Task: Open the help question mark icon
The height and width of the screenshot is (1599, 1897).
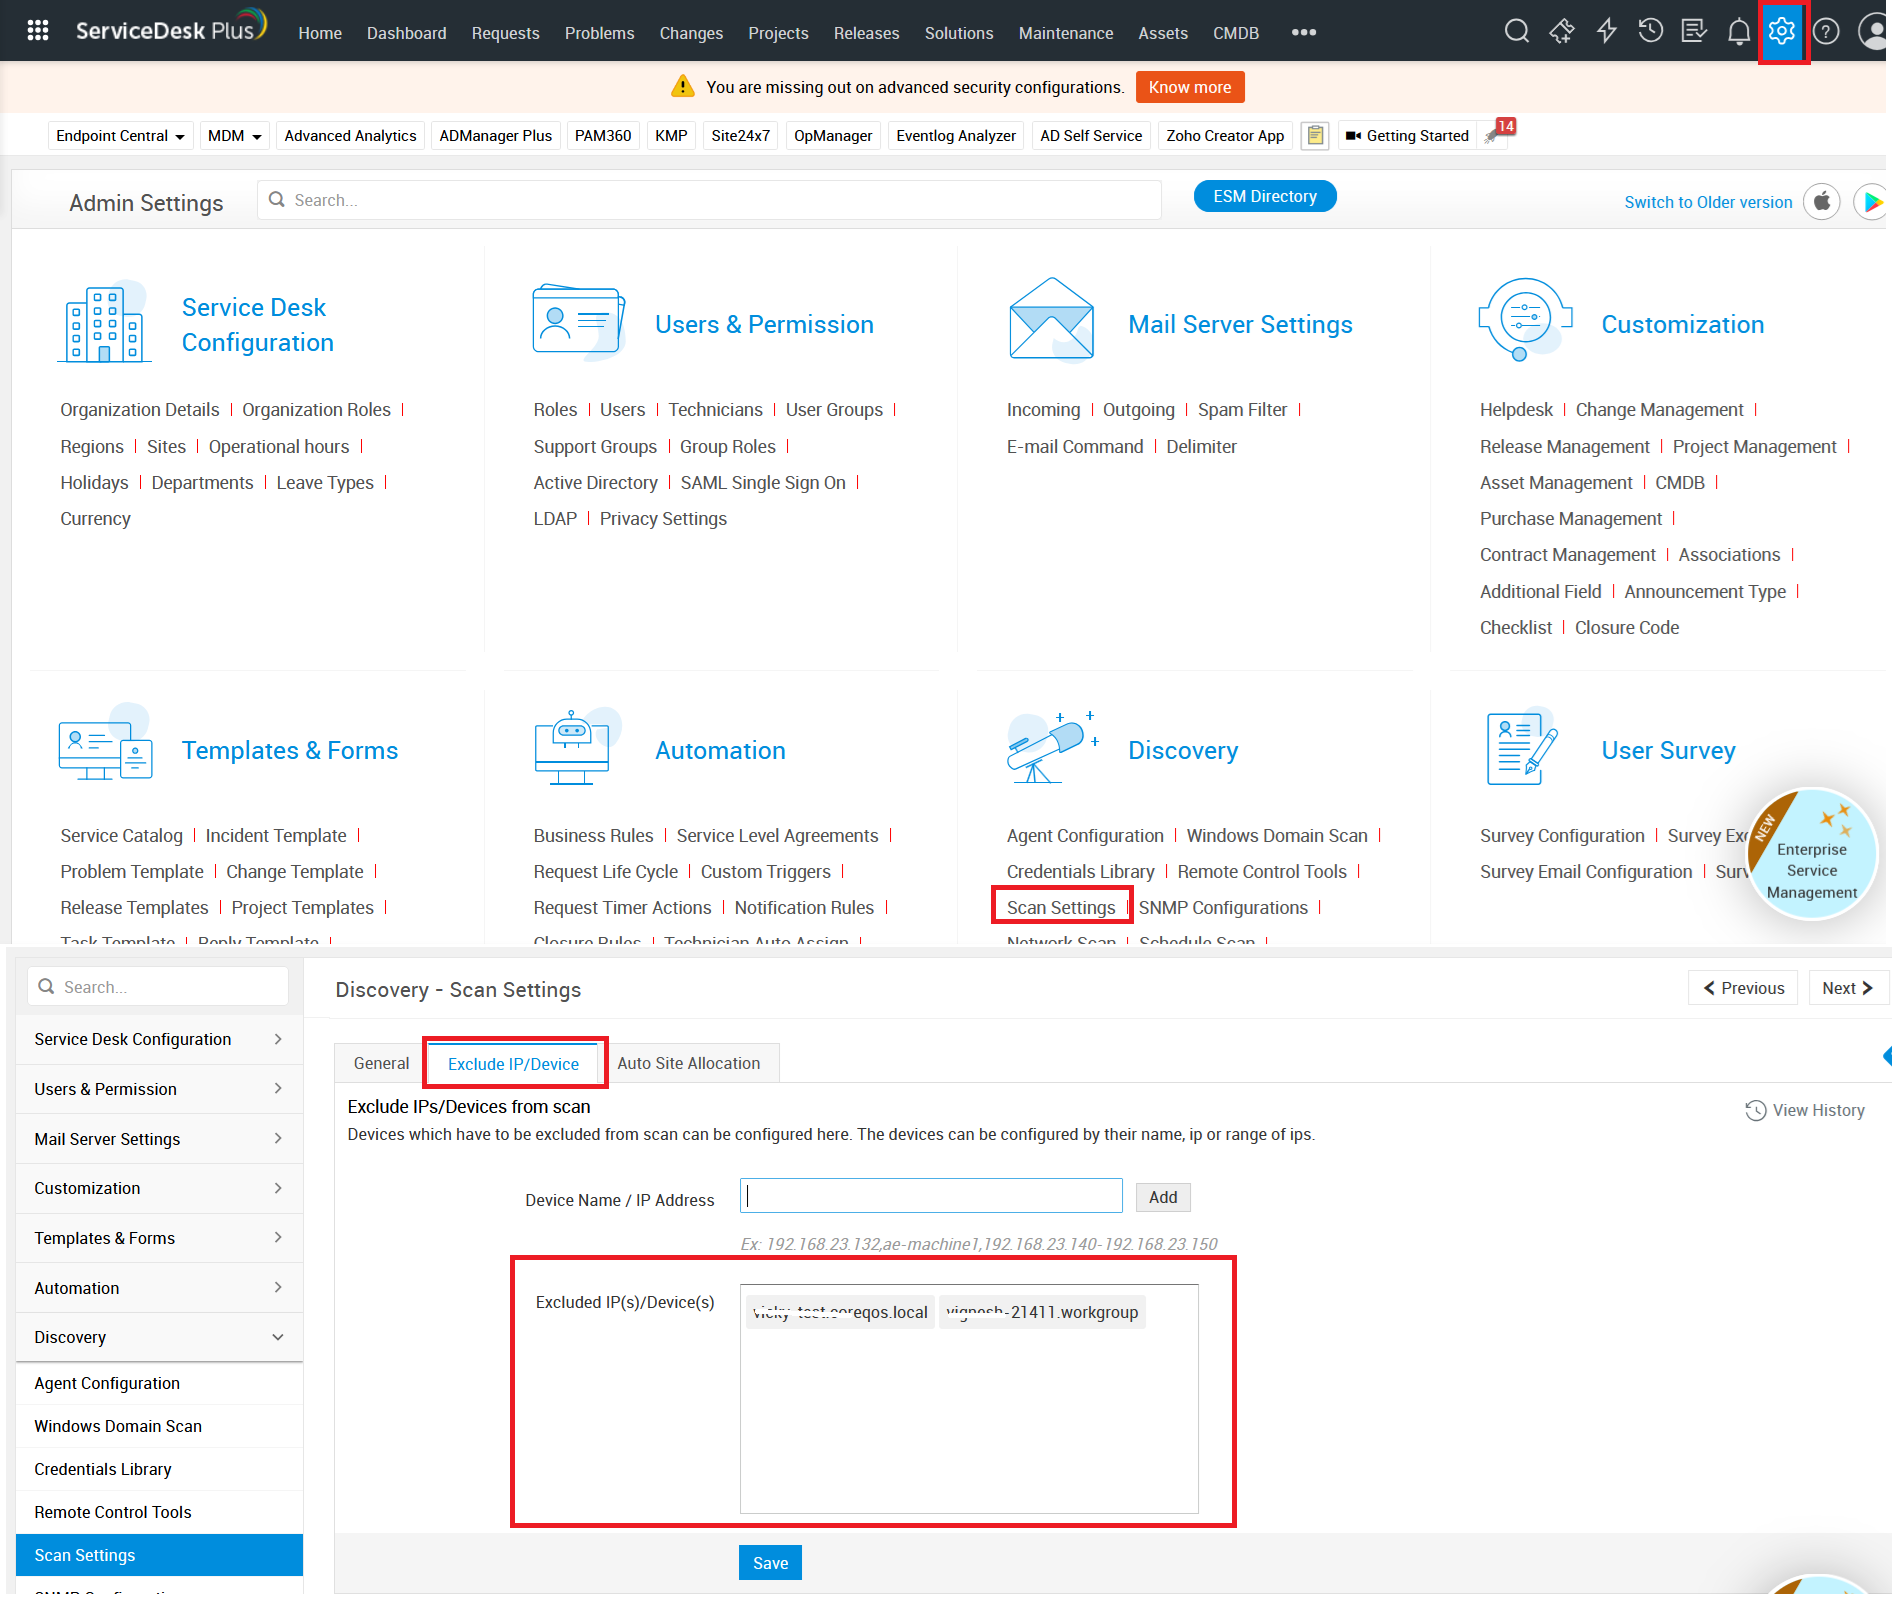Action: click(1826, 31)
